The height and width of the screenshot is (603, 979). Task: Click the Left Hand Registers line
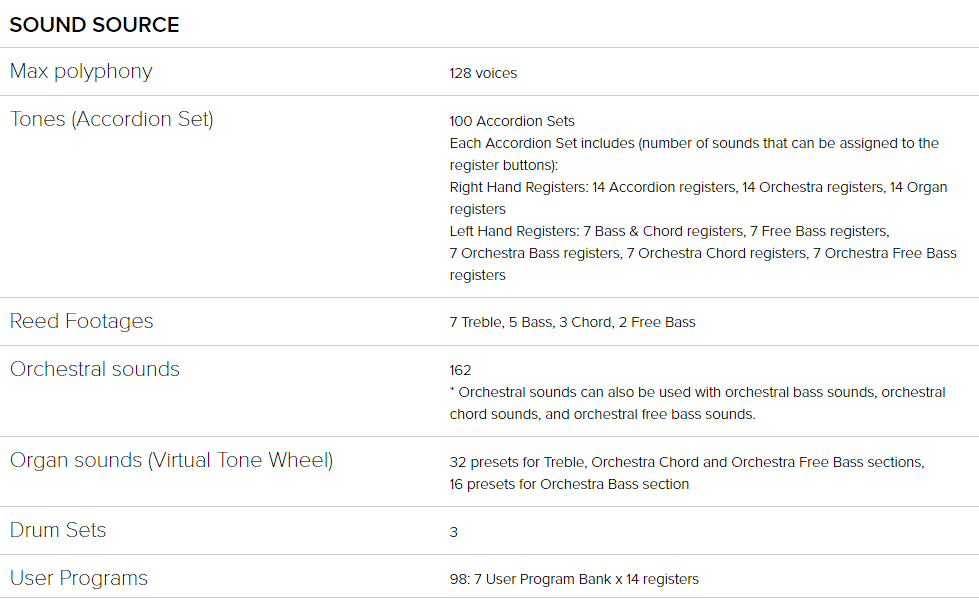pyautogui.click(x=669, y=231)
